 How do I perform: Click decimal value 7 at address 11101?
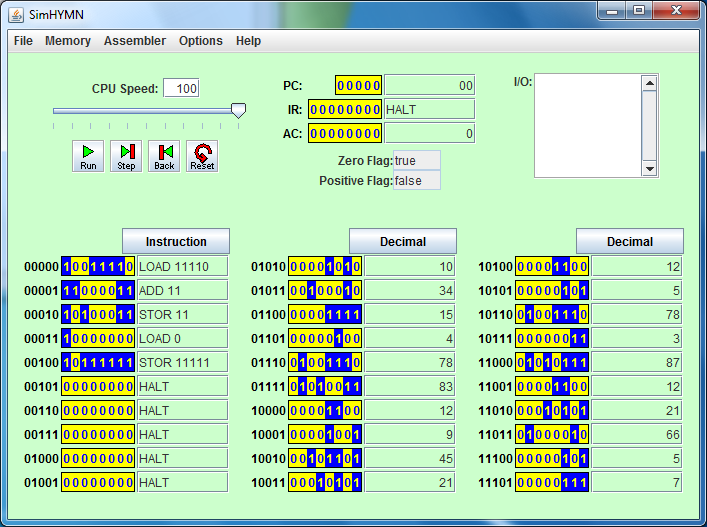tap(637, 482)
